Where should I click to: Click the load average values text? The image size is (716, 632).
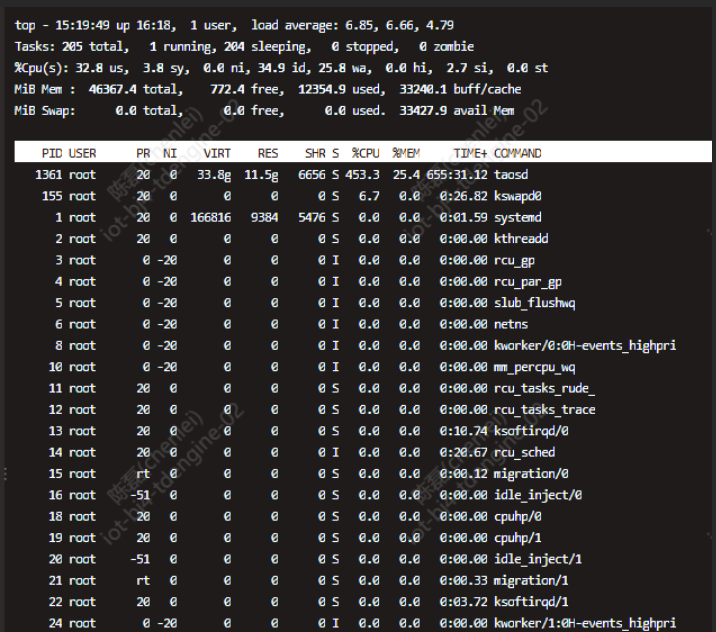tap(369, 25)
